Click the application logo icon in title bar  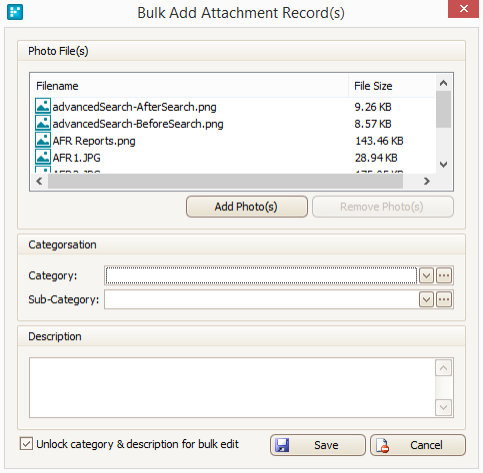pyautogui.click(x=15, y=12)
